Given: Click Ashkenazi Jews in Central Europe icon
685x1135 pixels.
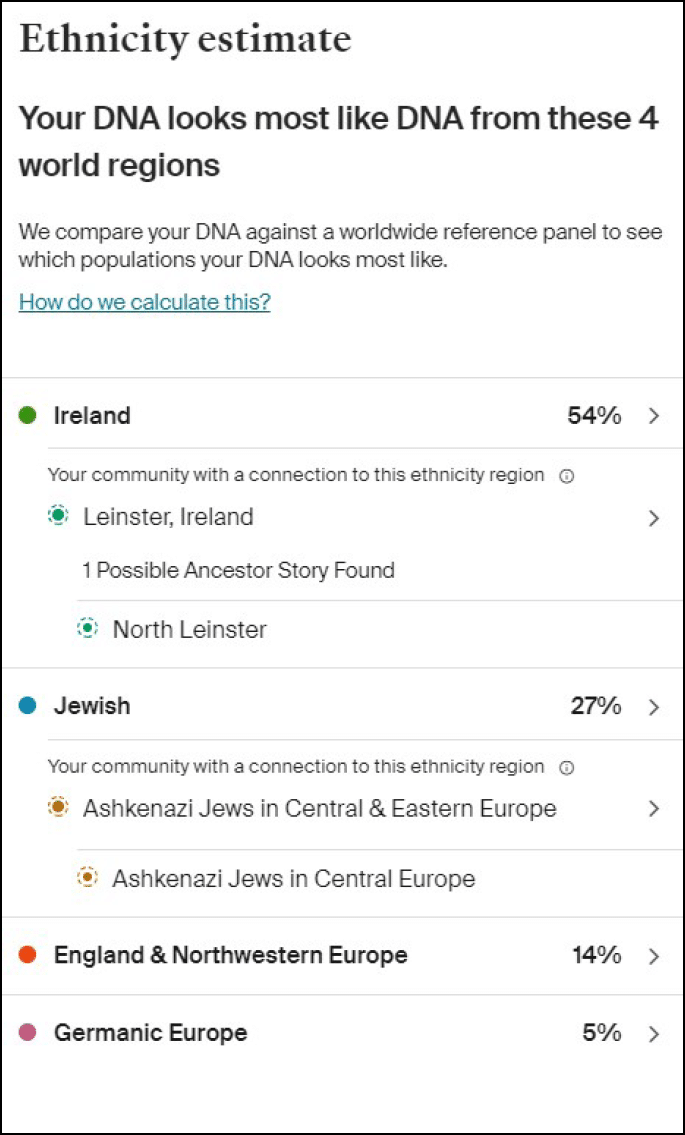Looking at the screenshot, I should point(88,879).
